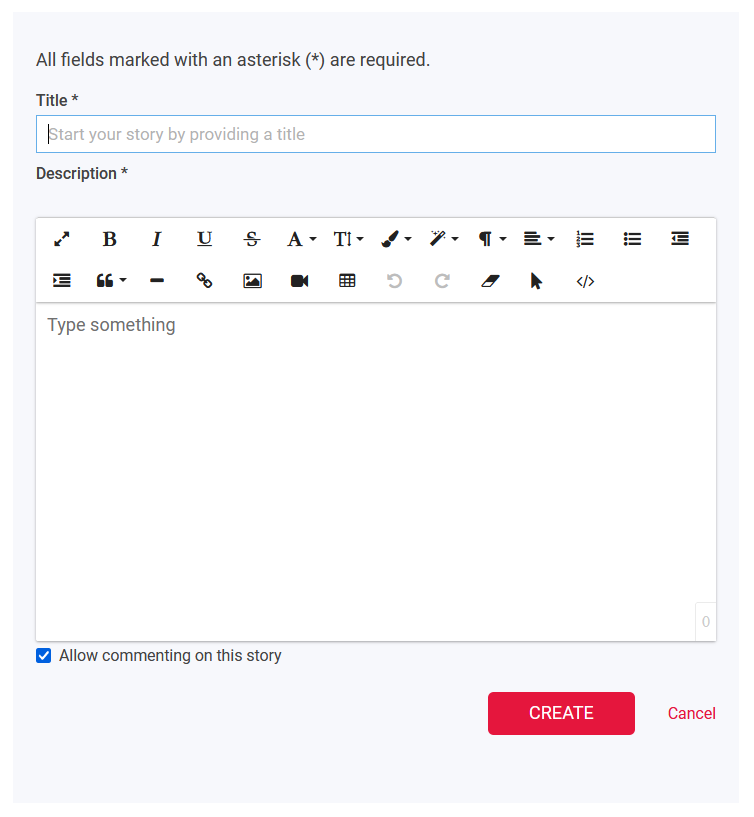Uncheck Allow commenting on this story
Screen dimensions: 754x817
coord(44,655)
